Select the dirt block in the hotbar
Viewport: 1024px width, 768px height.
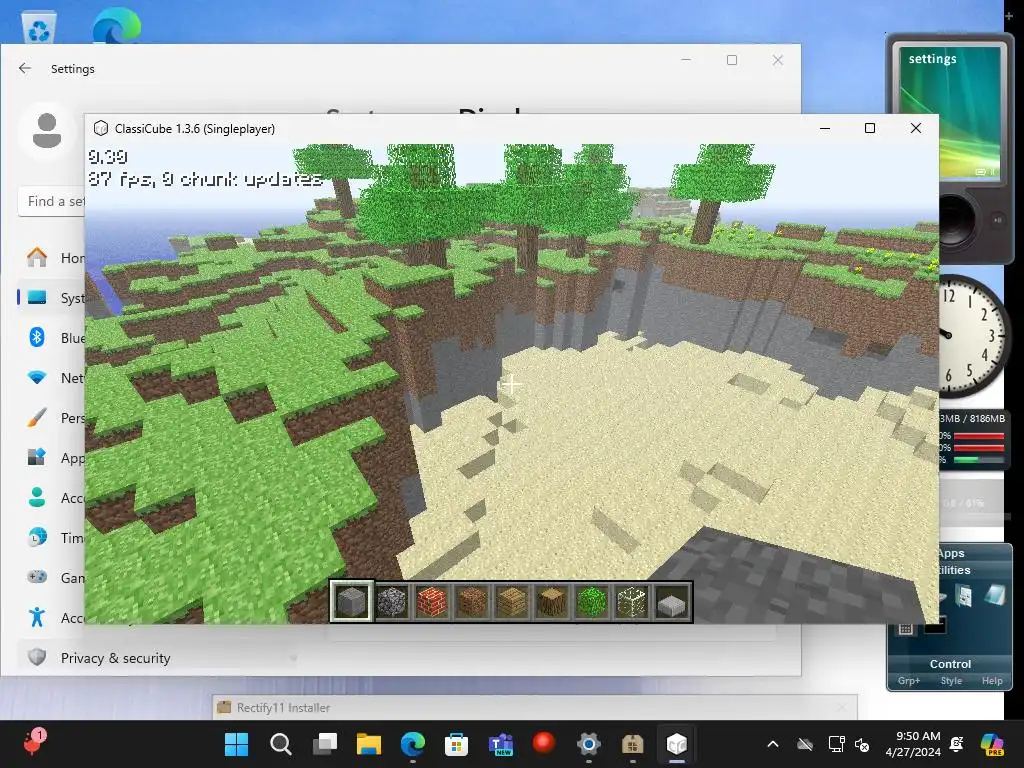click(472, 601)
